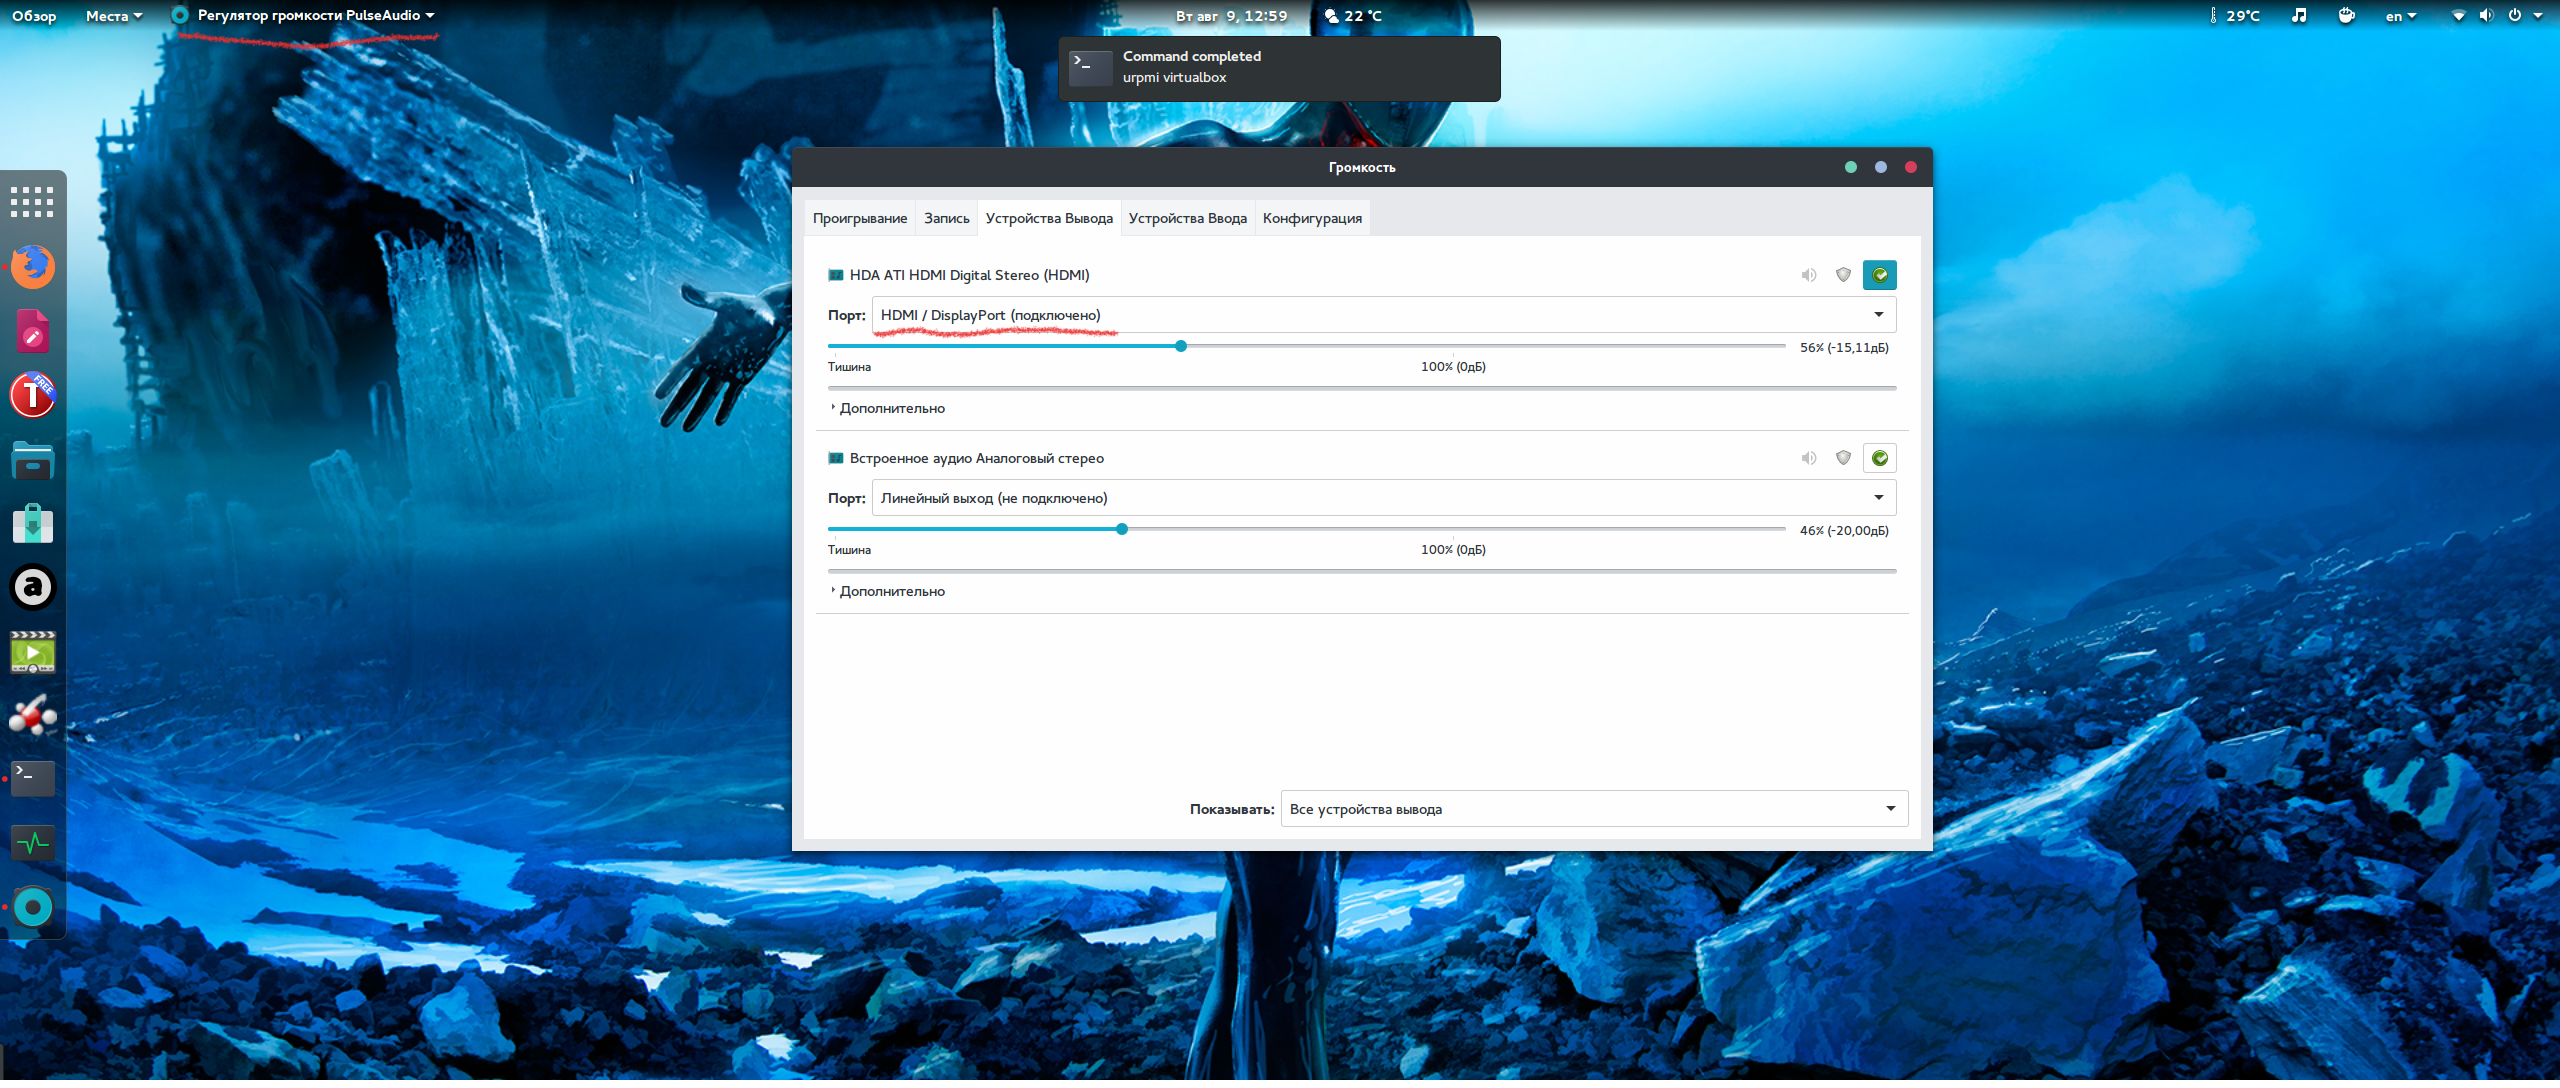Screen dimensions: 2560x1088
Task: Expand Дополнительно under the HDMI device
Action: (887, 408)
